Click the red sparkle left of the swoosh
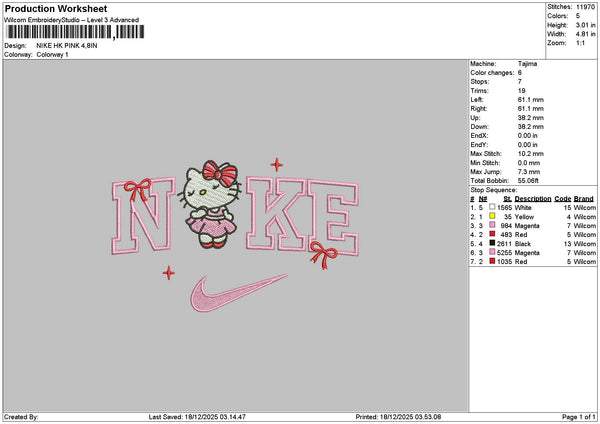Image resolution: width=600 pixels, height=424 pixels. tap(169, 273)
